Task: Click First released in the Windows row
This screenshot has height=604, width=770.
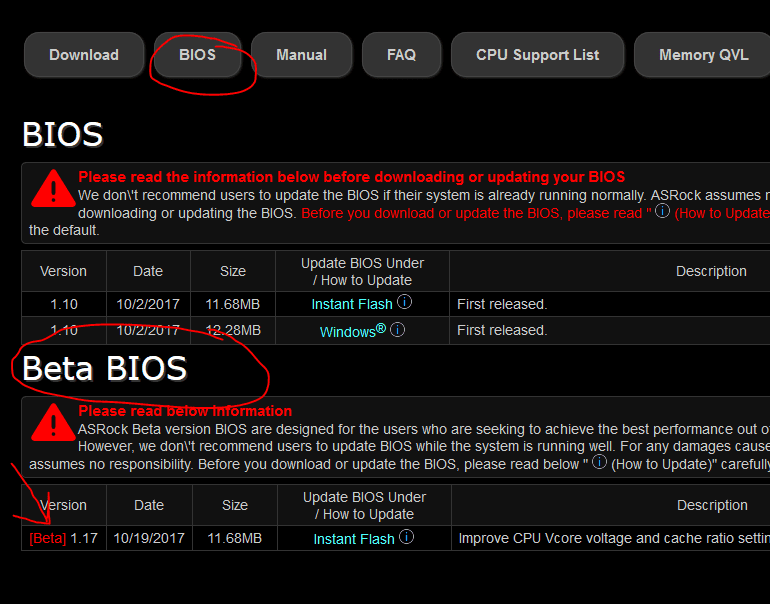Action: tap(502, 330)
